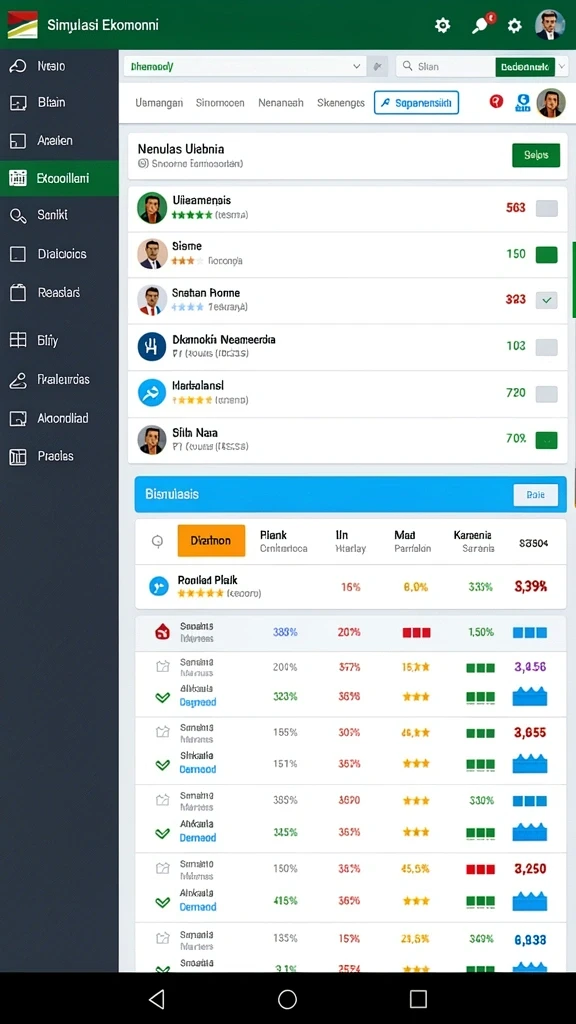
Task: Toggle the checked box in Snahan Ronne row
Action: click(547, 300)
